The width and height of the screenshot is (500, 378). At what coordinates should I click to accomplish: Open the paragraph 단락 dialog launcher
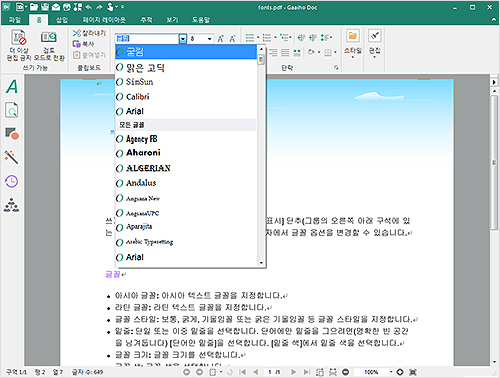(x=336, y=68)
